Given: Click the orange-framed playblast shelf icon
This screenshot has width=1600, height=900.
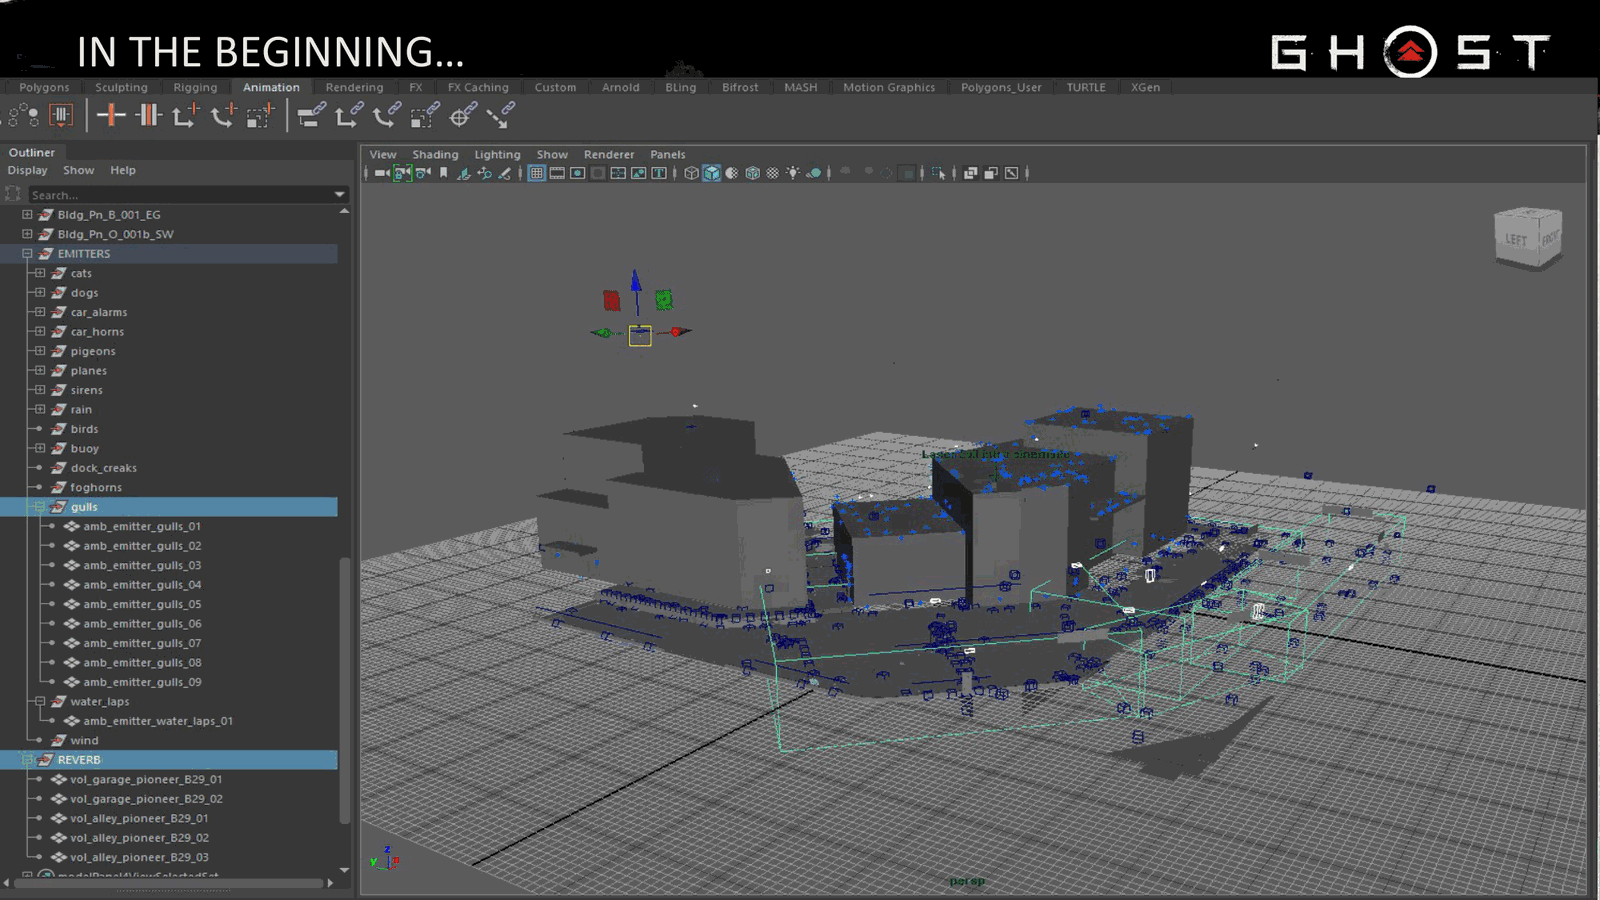Looking at the screenshot, I should click(x=61, y=115).
